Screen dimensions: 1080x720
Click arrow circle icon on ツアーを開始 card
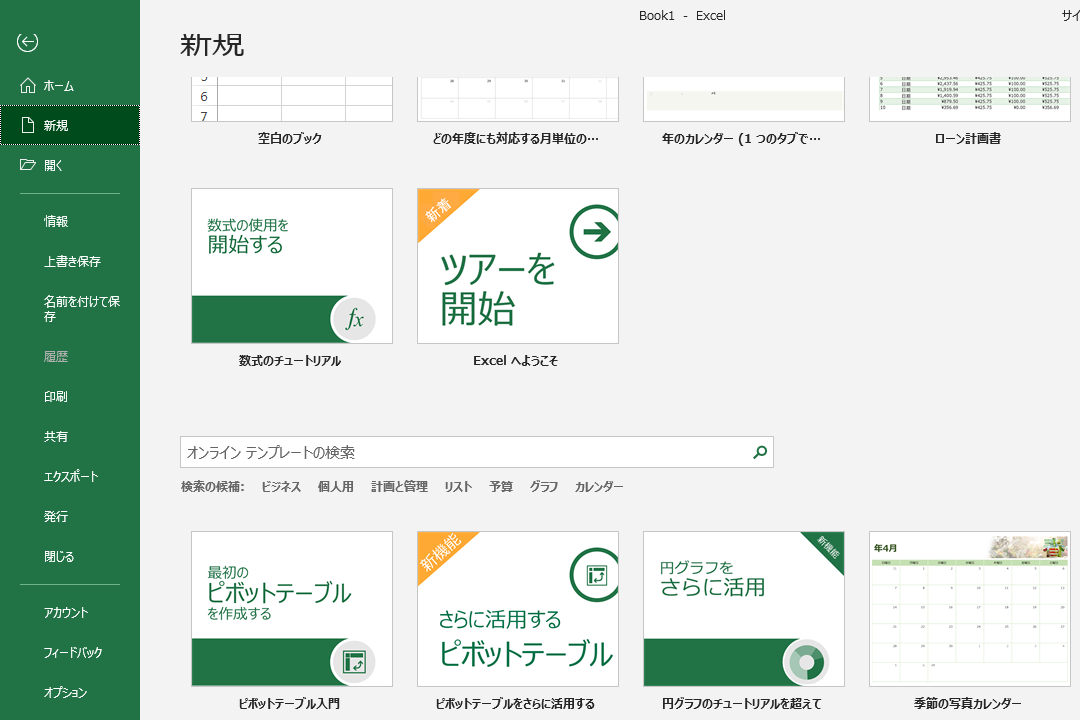click(594, 232)
